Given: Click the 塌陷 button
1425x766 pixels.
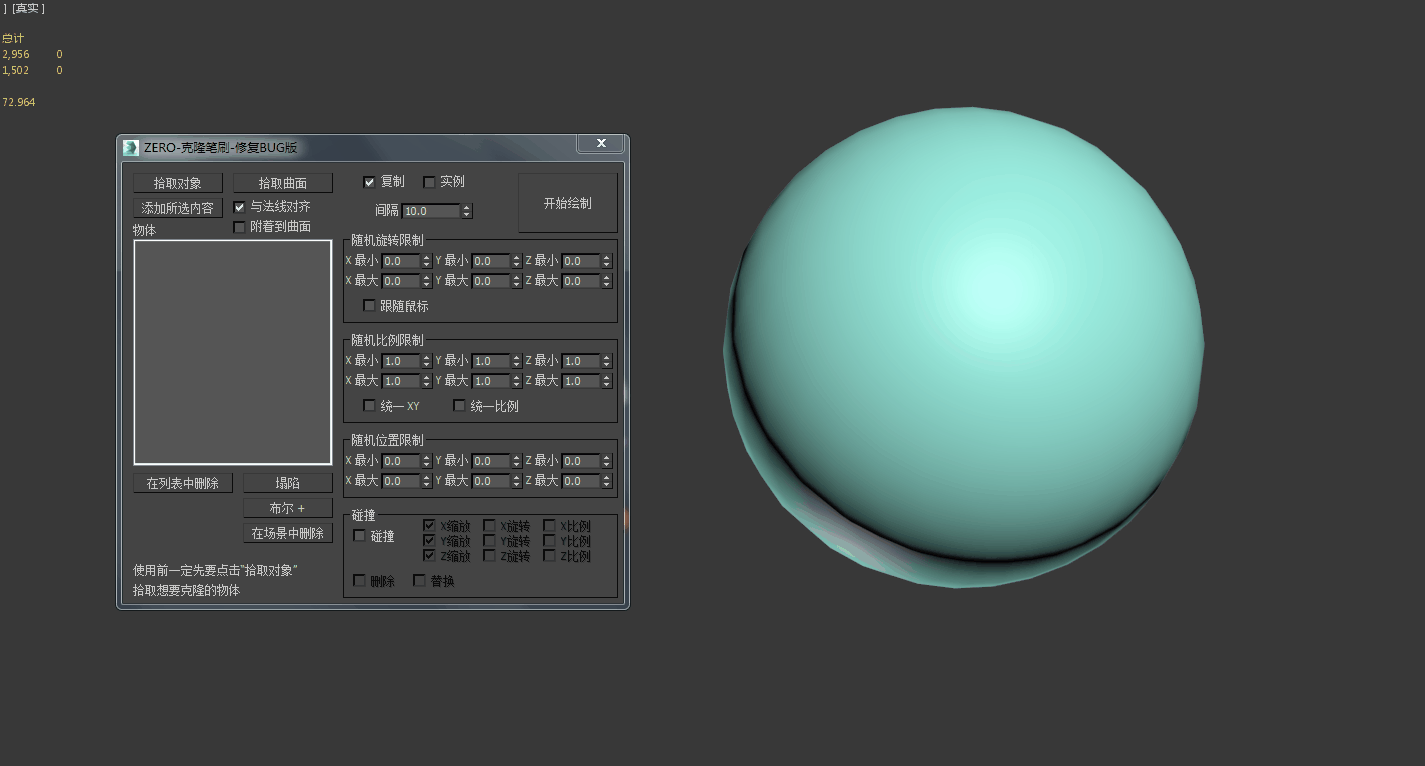Looking at the screenshot, I should point(288,483).
